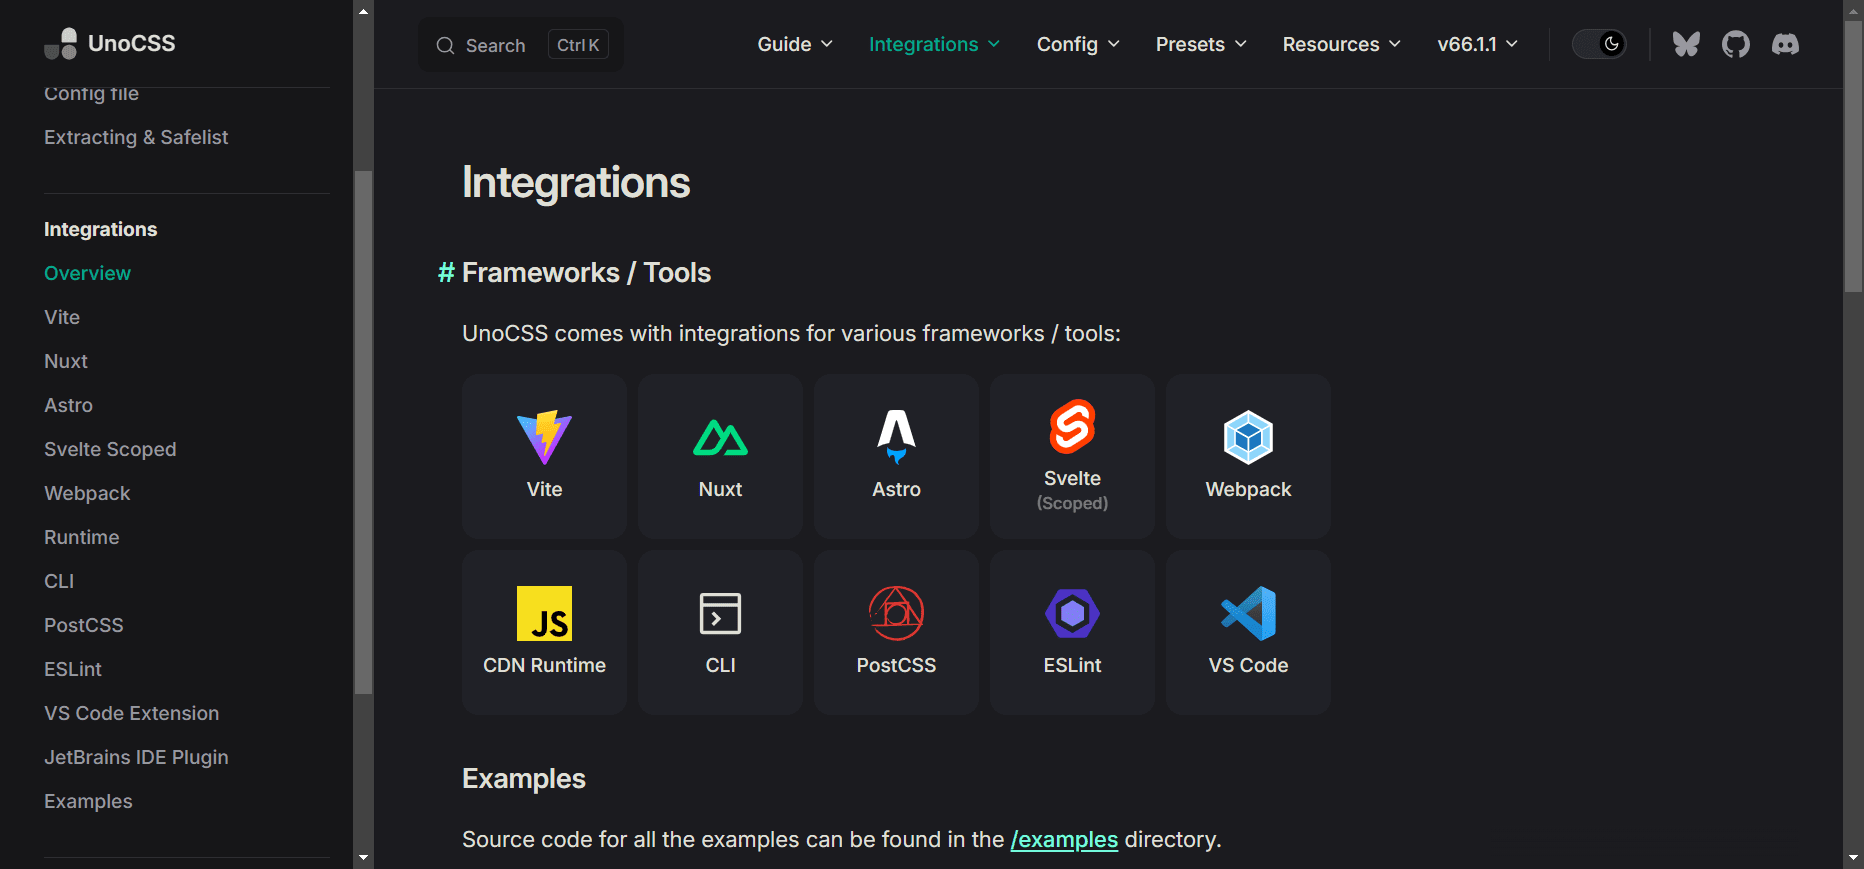The width and height of the screenshot is (1864, 869).
Task: Open the GitHub repository icon
Action: click(x=1736, y=44)
